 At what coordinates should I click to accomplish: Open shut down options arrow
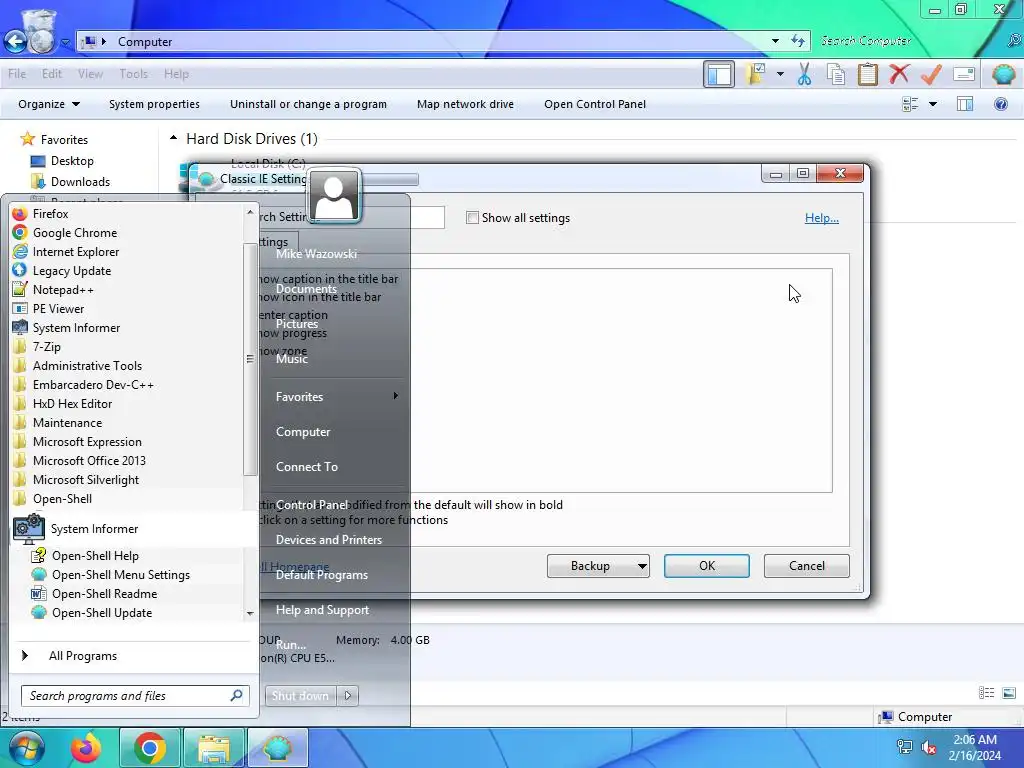tap(347, 696)
